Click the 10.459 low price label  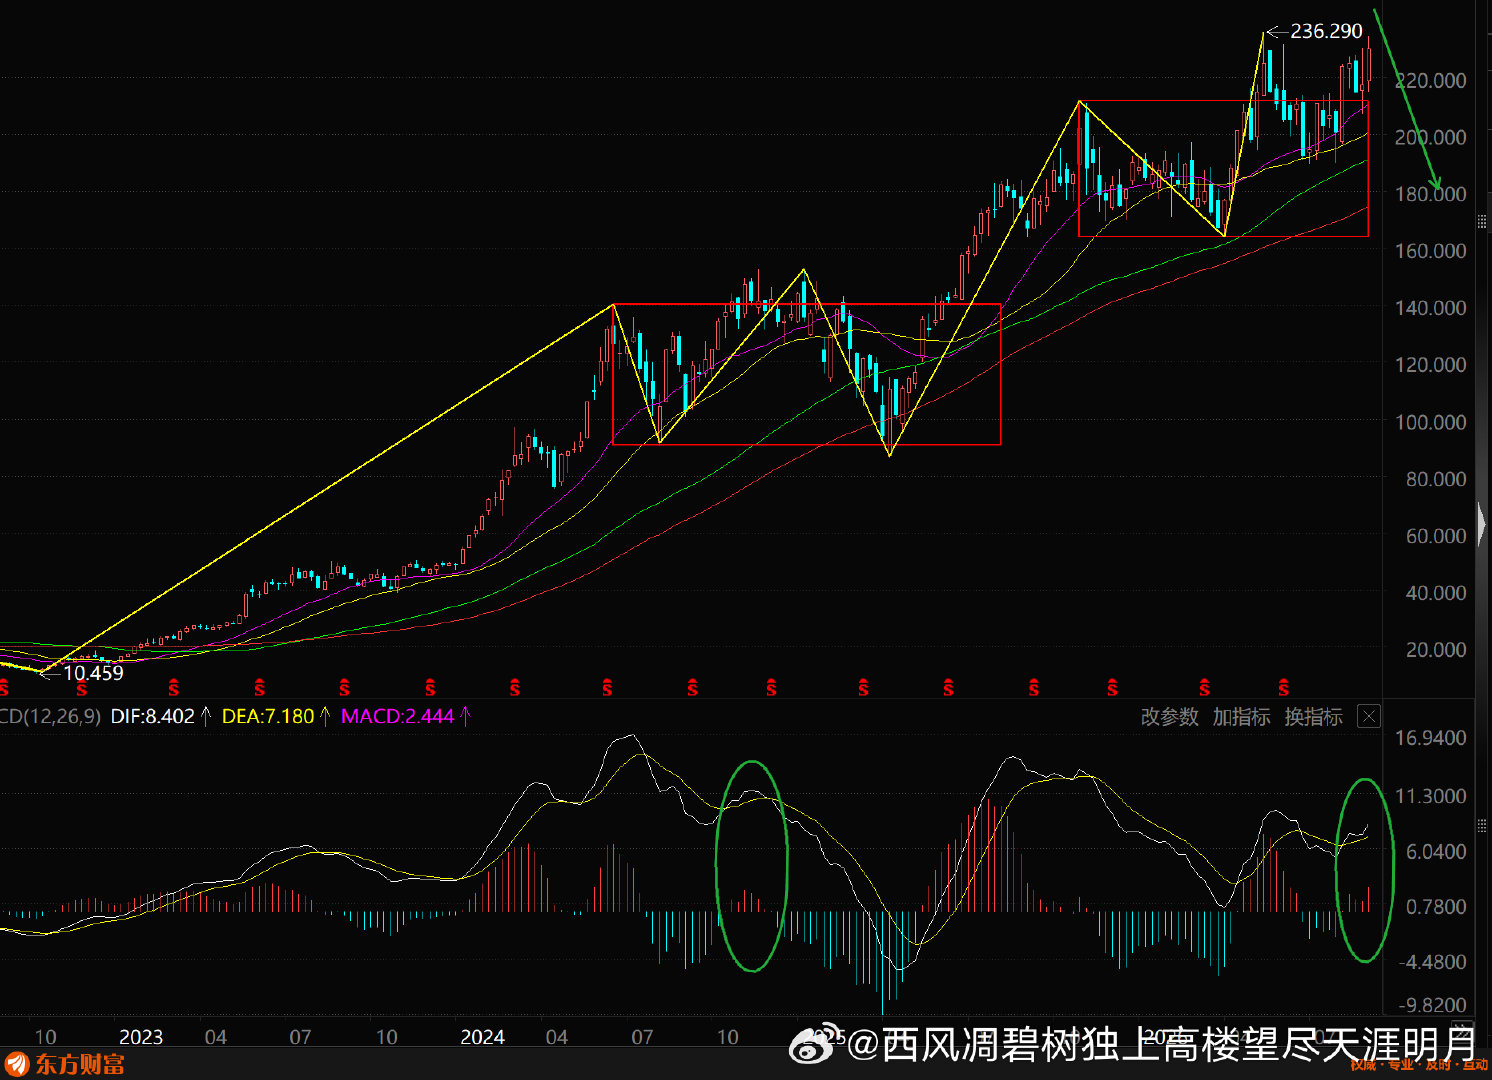coord(93,673)
